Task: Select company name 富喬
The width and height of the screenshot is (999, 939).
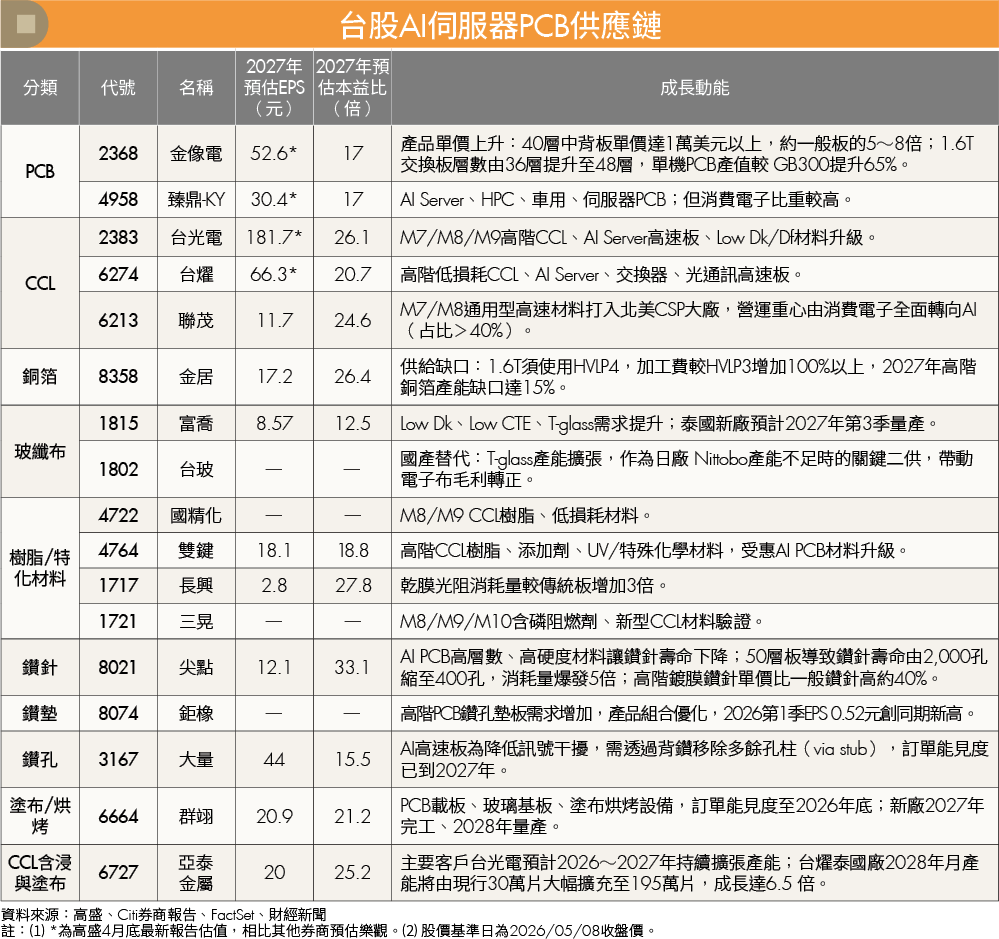Action: (196, 423)
